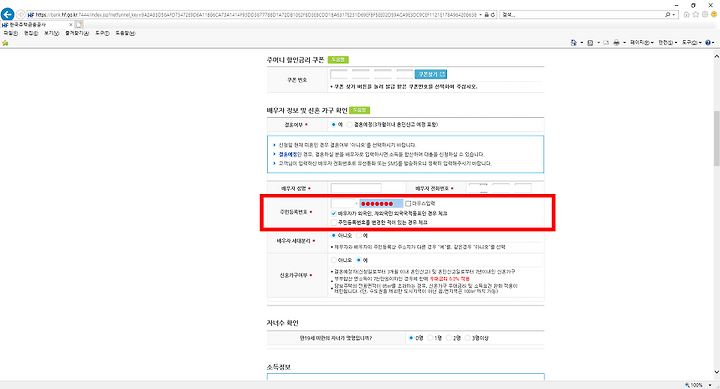
Task: Open the browser home icon
Action: 686,15
